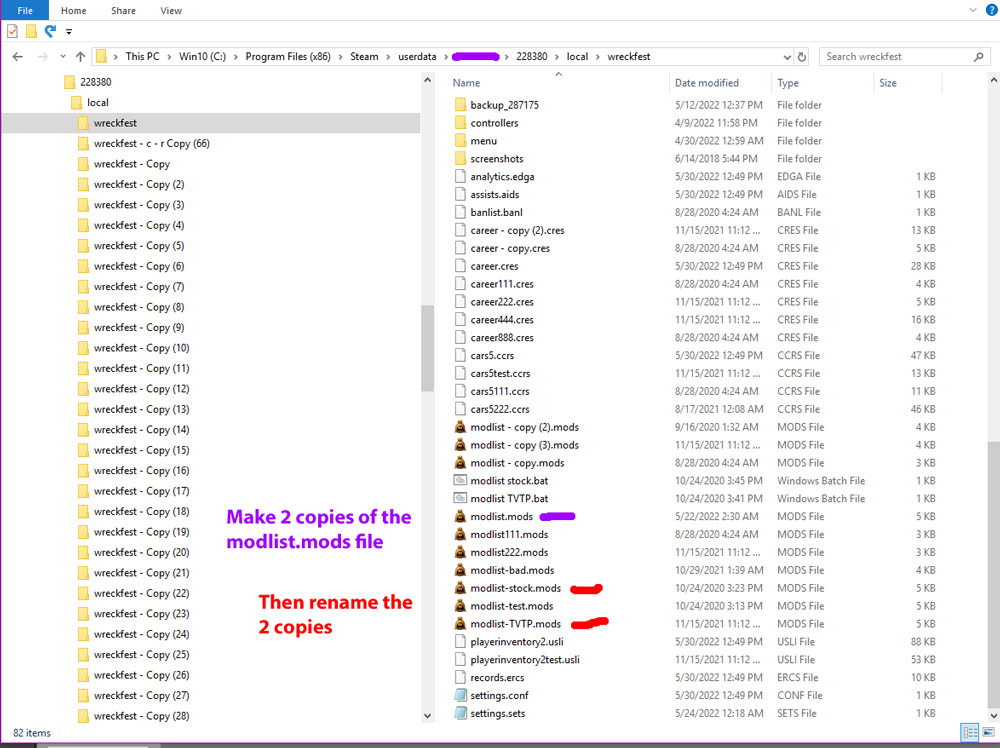Click the 228380 breadcrumb in address bar
Image resolution: width=1000 pixels, height=748 pixels.
pos(532,57)
